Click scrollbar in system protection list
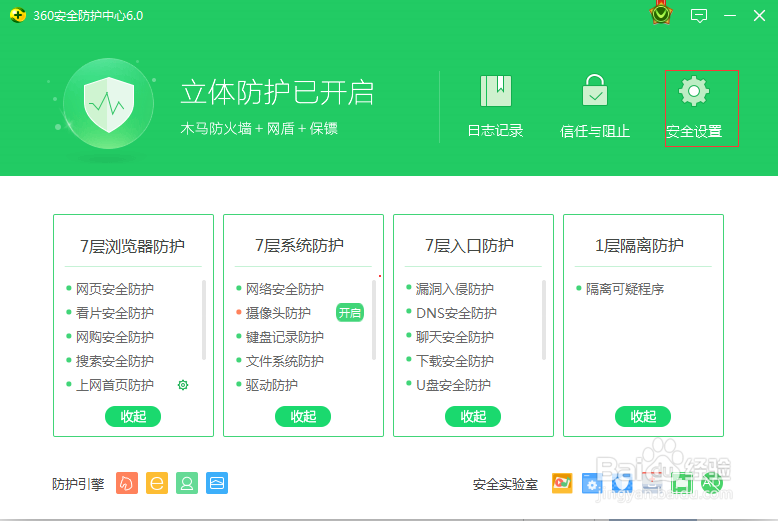The height and width of the screenshot is (521, 778). tap(374, 320)
